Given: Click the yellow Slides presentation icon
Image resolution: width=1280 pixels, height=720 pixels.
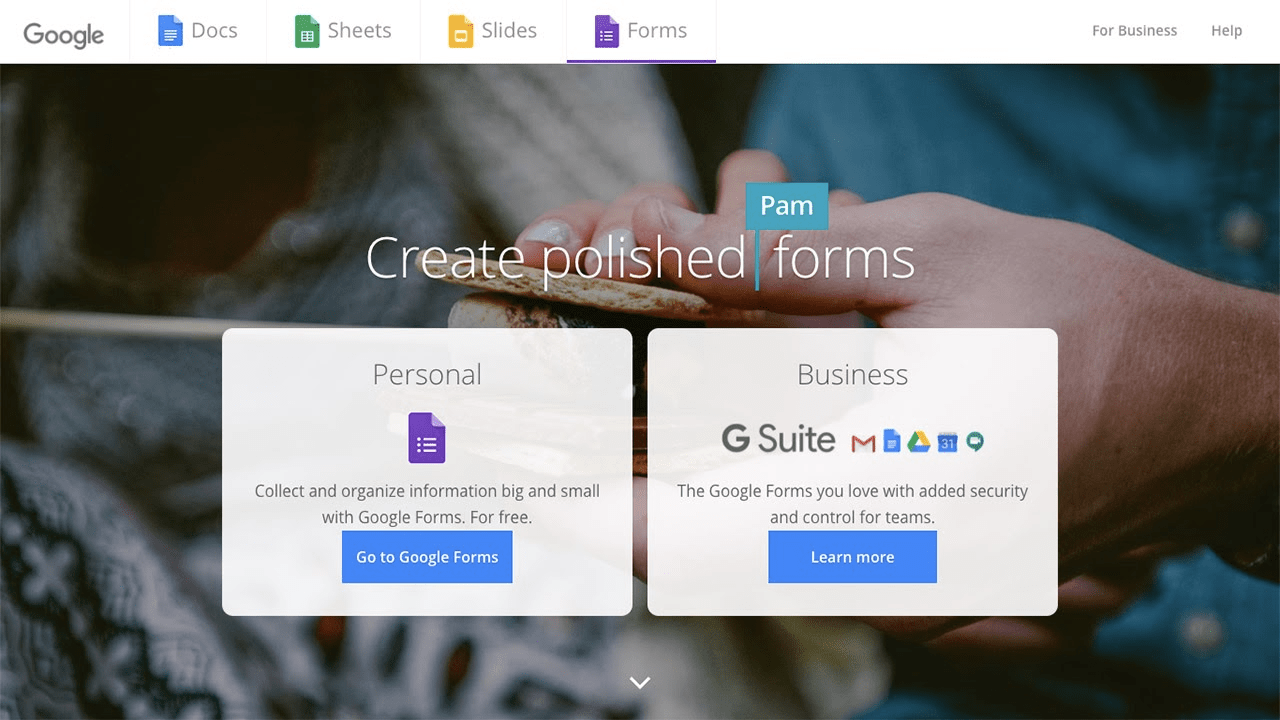Looking at the screenshot, I should tap(460, 31).
